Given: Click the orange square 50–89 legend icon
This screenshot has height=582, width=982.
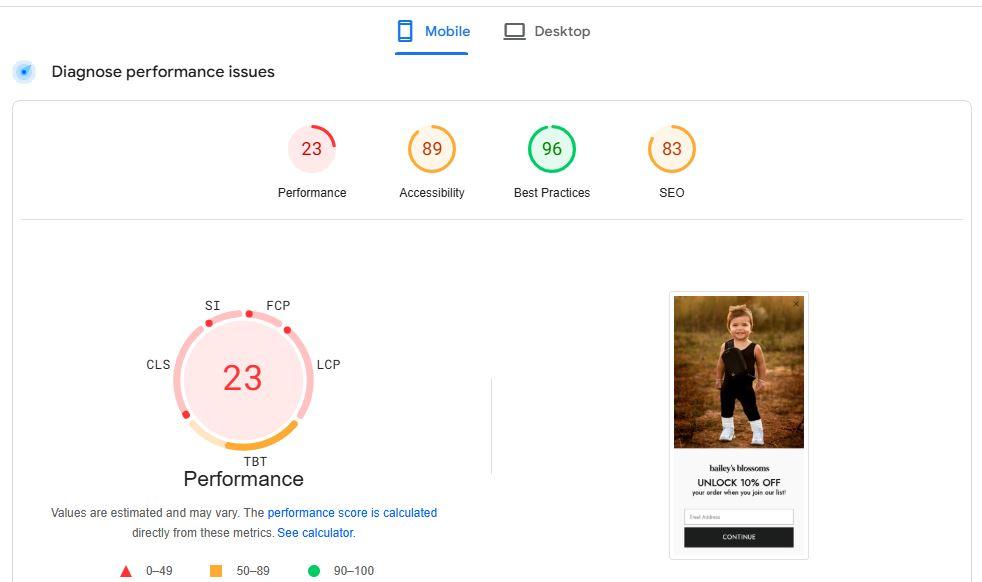Looking at the screenshot, I should (x=215, y=571).
